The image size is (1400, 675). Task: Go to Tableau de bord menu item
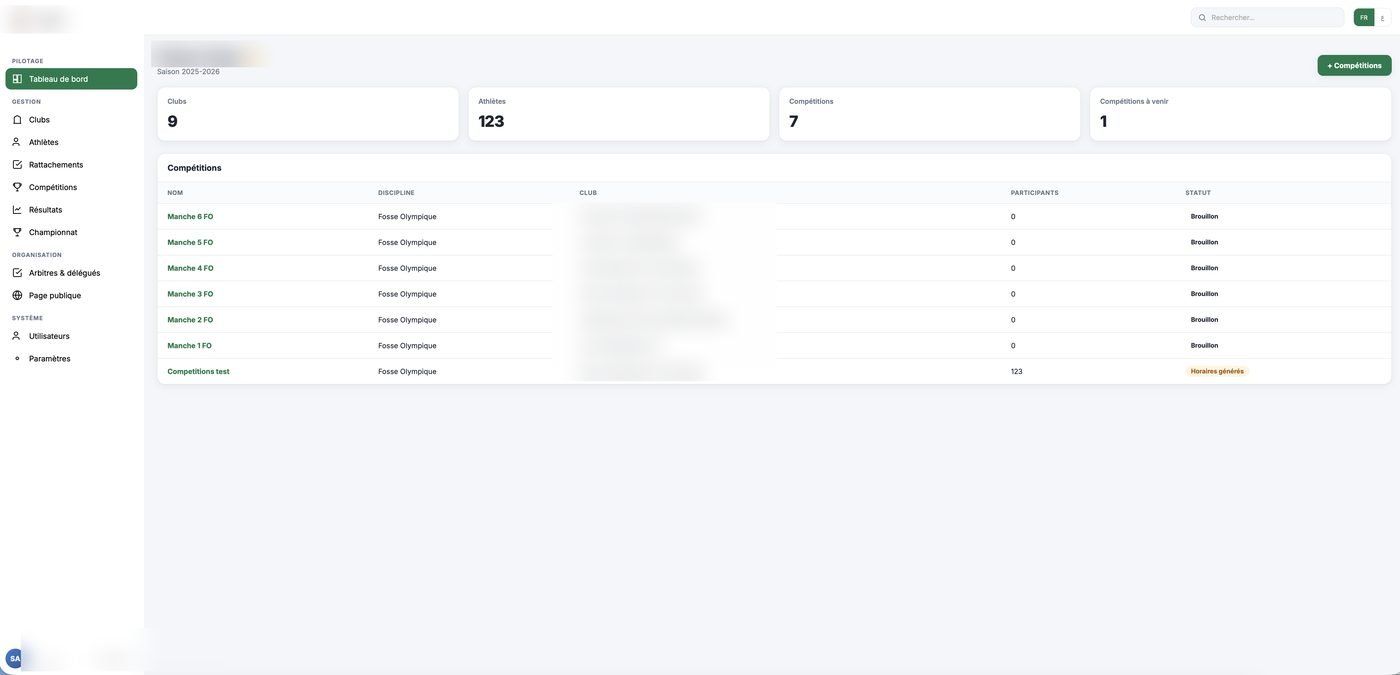pyautogui.click(x=71, y=79)
